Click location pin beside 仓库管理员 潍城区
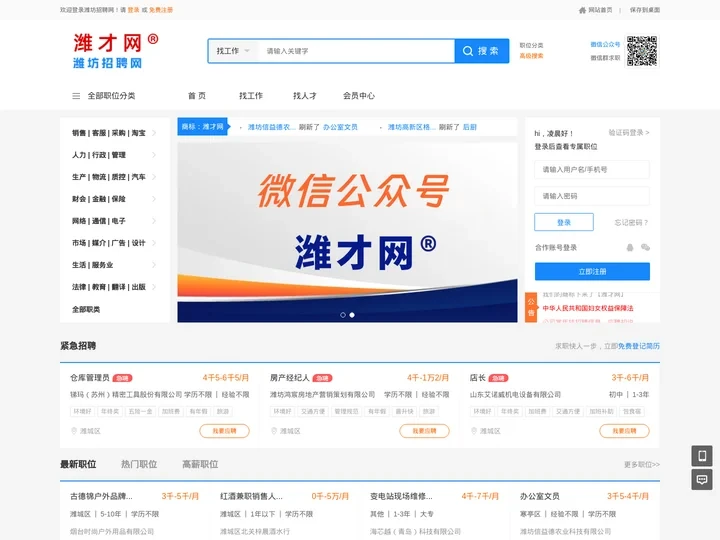Viewport: 720px width, 540px height. (x=74, y=431)
